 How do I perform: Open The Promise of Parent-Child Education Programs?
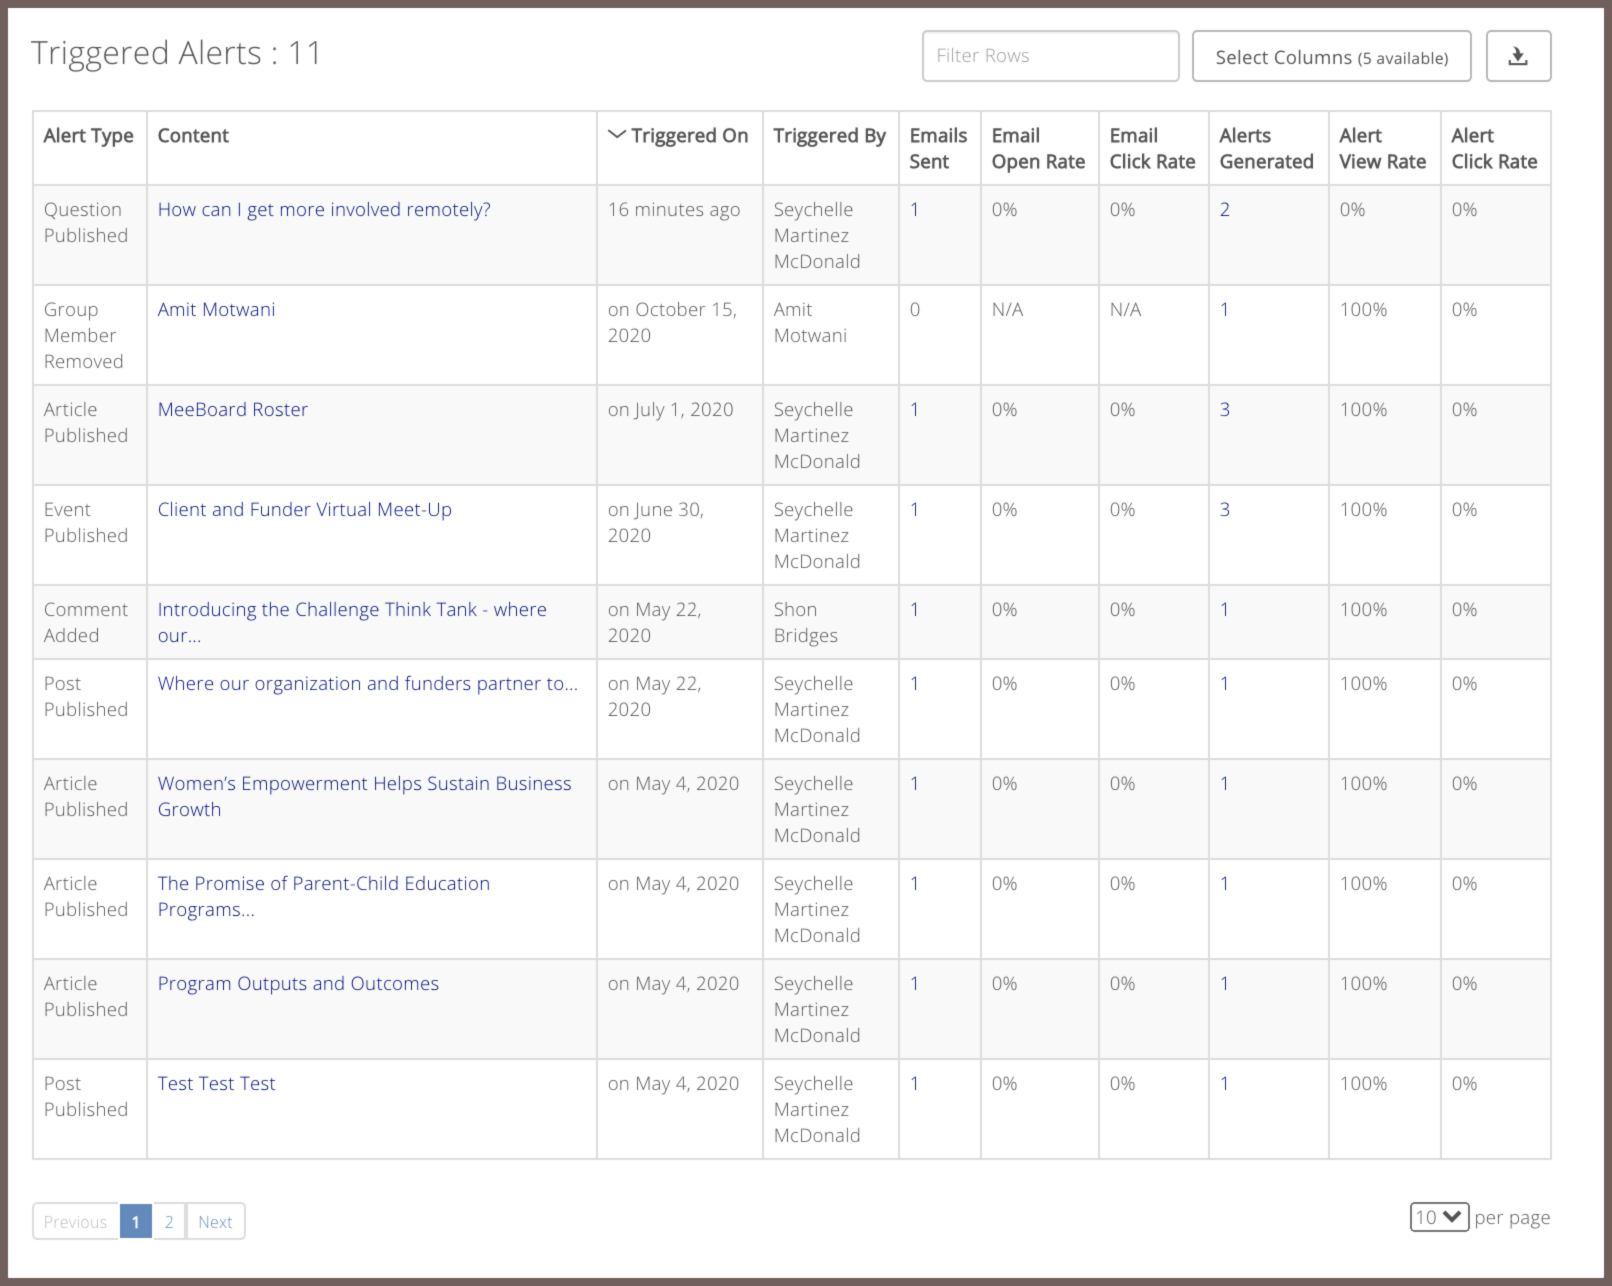coord(323,896)
